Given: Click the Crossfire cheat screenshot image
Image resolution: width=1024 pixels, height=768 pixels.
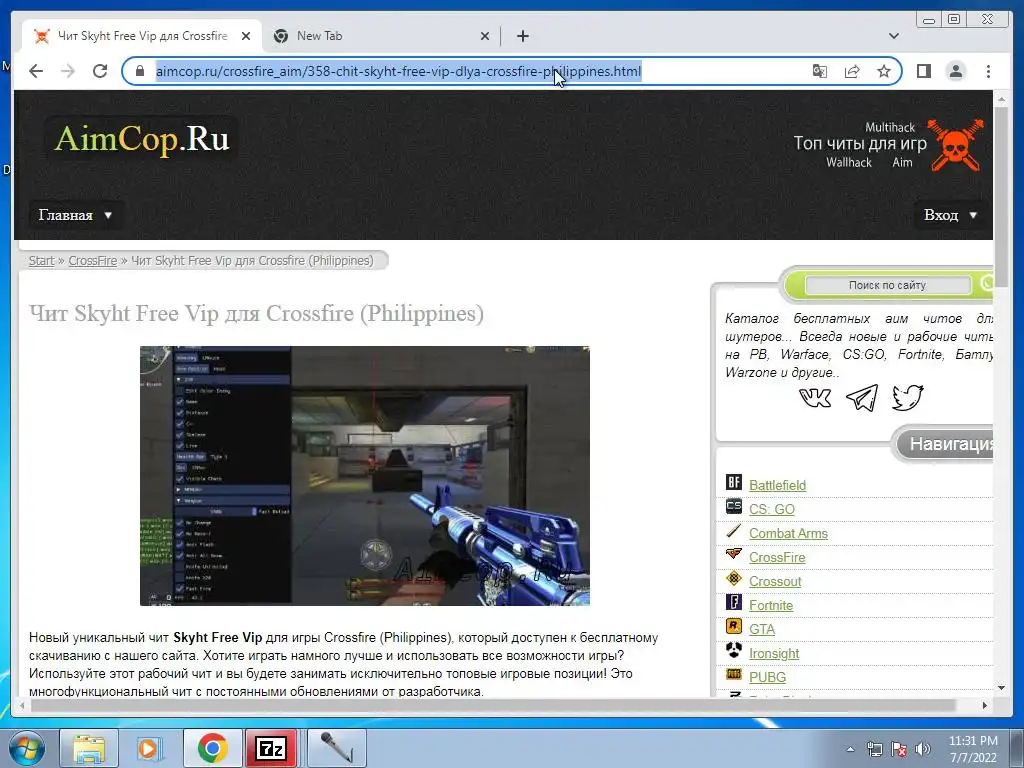Looking at the screenshot, I should point(364,475).
